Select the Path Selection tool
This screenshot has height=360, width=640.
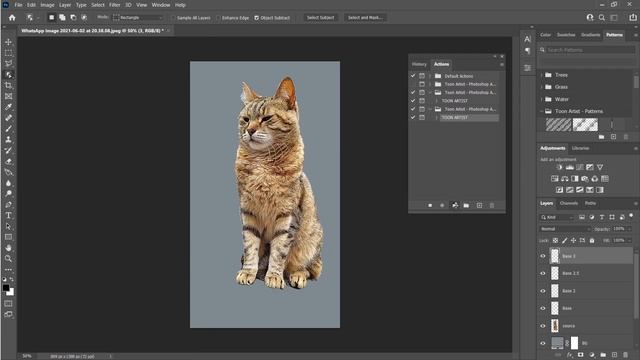[x=8, y=226]
